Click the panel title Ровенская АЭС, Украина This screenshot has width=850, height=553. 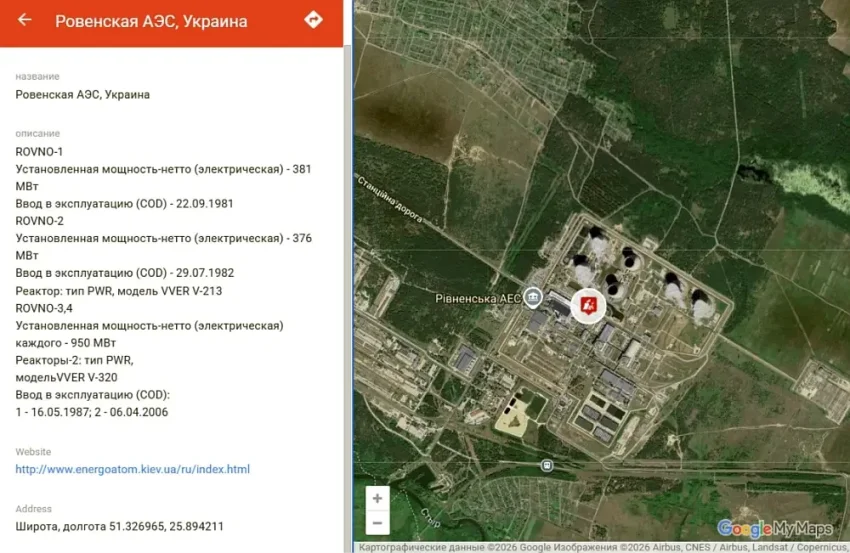[x=151, y=21]
